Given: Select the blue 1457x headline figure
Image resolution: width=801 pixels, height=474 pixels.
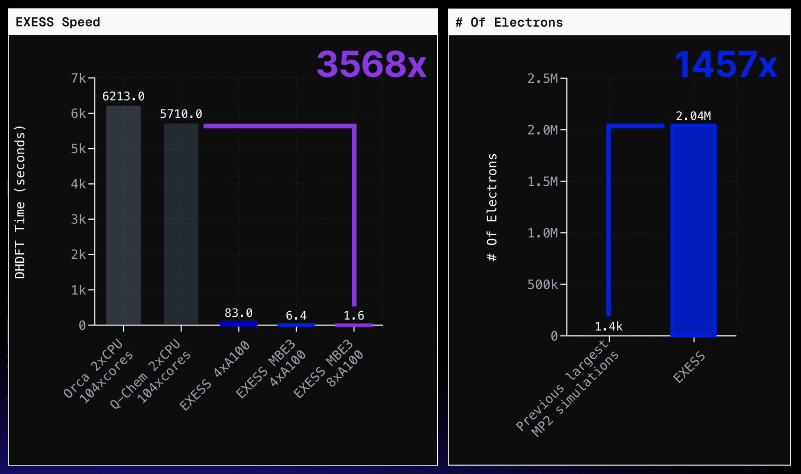Looking at the screenshot, I should [724, 66].
